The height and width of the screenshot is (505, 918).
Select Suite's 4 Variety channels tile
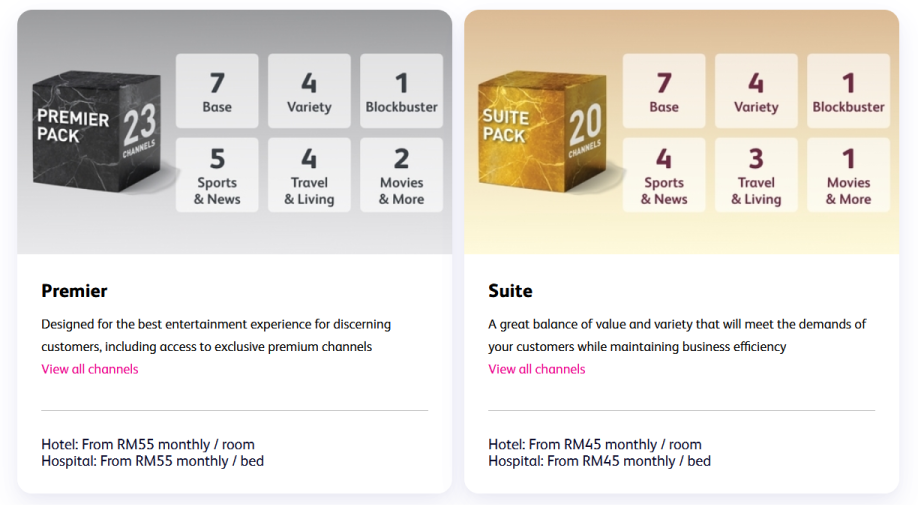tap(756, 91)
